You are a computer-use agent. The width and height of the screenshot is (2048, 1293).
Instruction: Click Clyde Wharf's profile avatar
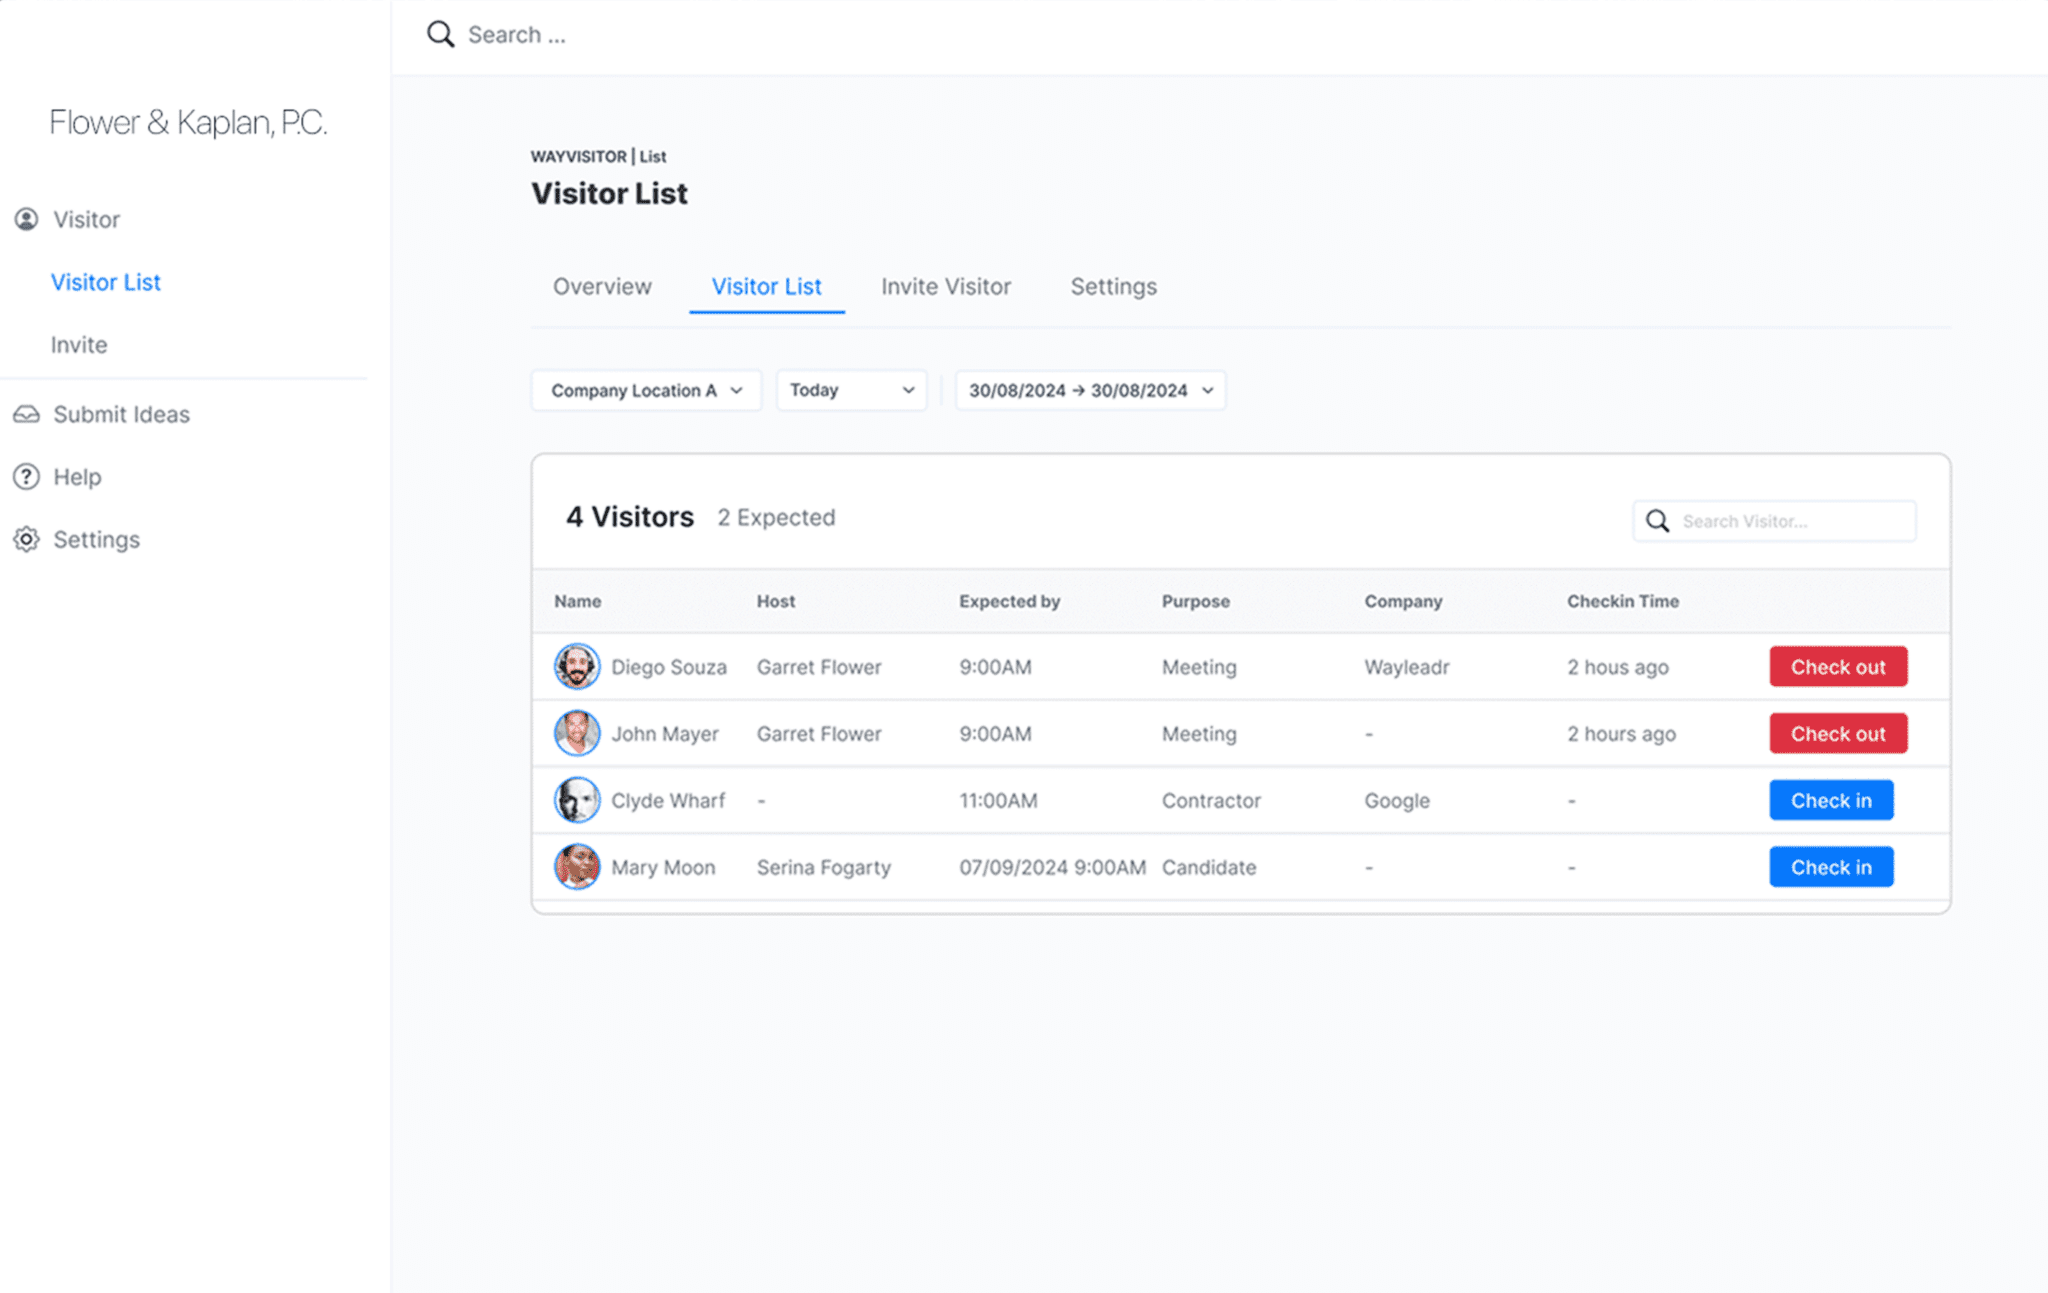coord(576,800)
